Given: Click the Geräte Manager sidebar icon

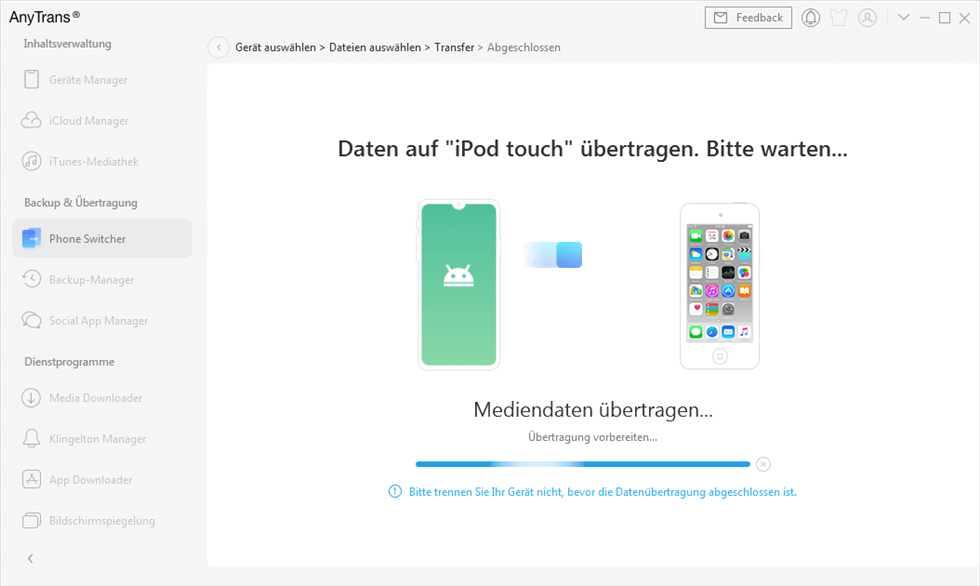Looking at the screenshot, I should 31,80.
